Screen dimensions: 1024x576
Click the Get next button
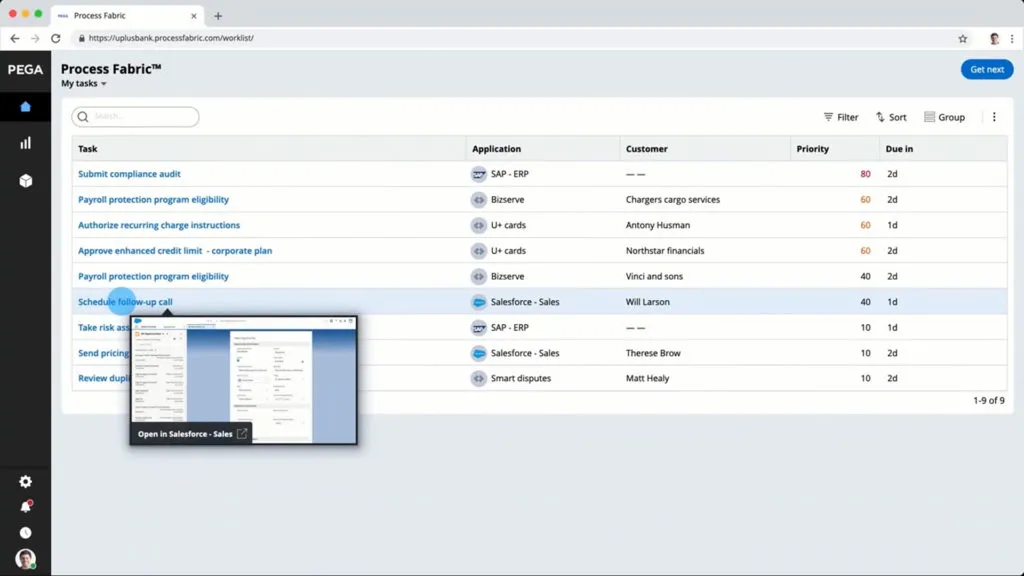pyautogui.click(x=987, y=69)
